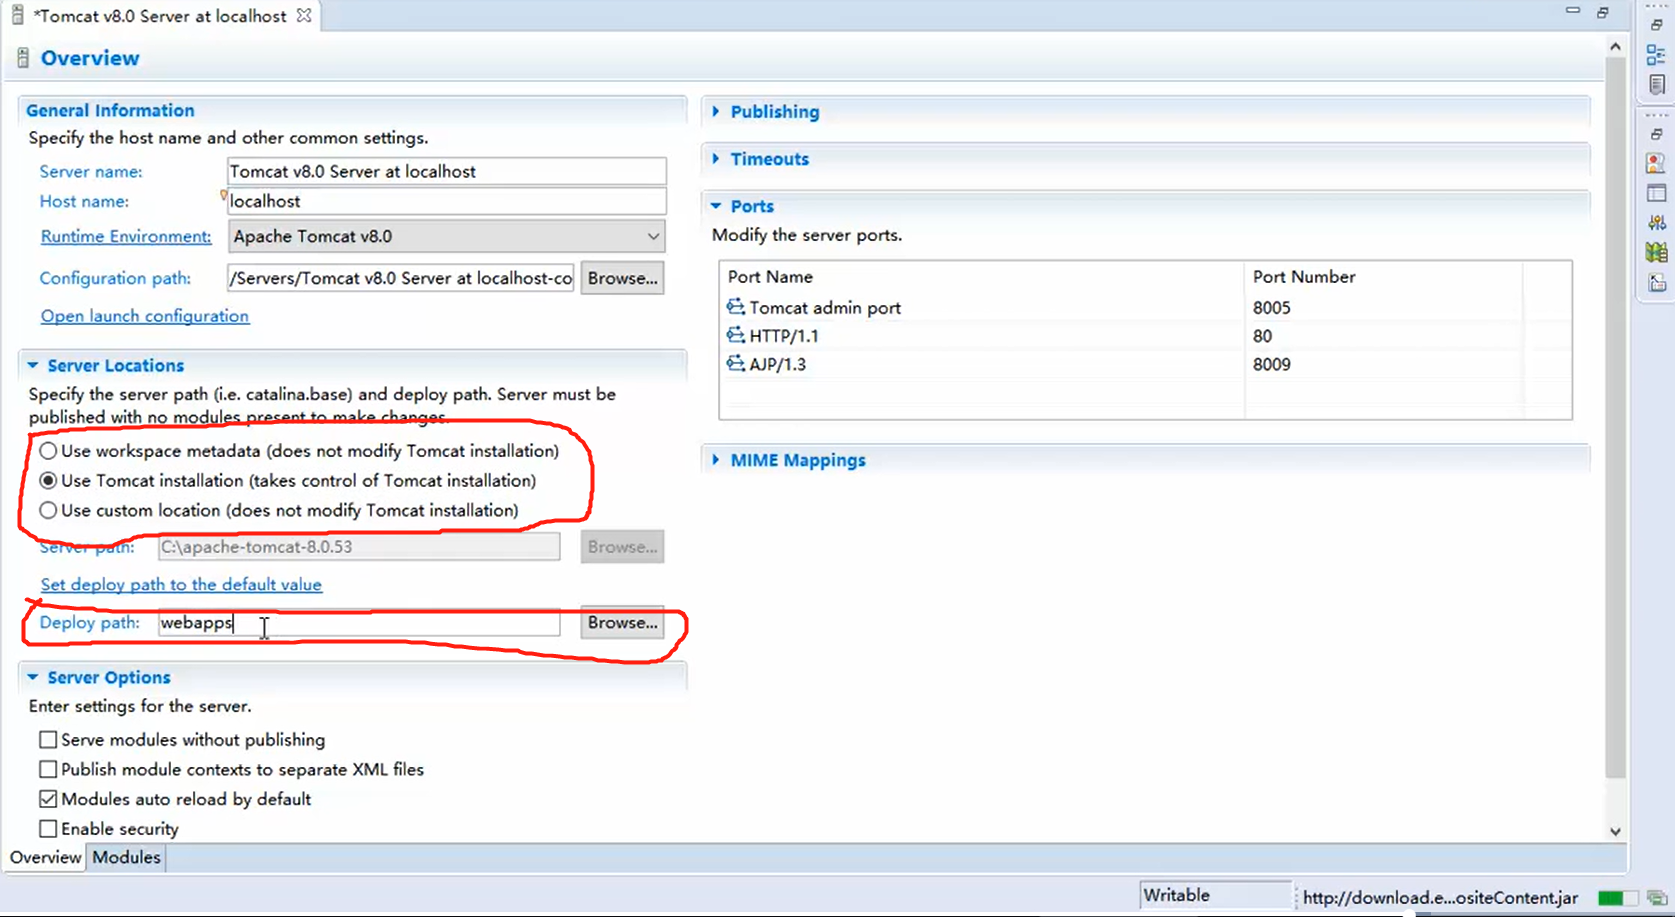The height and width of the screenshot is (917, 1675).
Task: Expand the Publishing section
Action: 716,111
